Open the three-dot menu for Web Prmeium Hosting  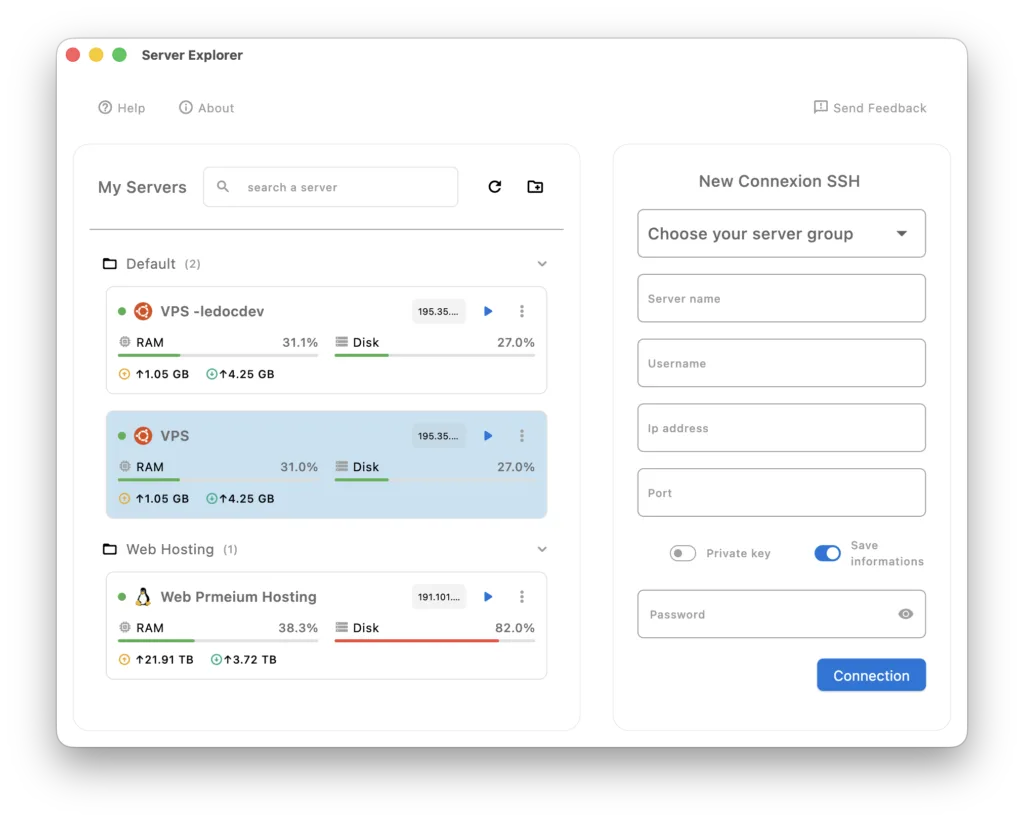pos(522,596)
